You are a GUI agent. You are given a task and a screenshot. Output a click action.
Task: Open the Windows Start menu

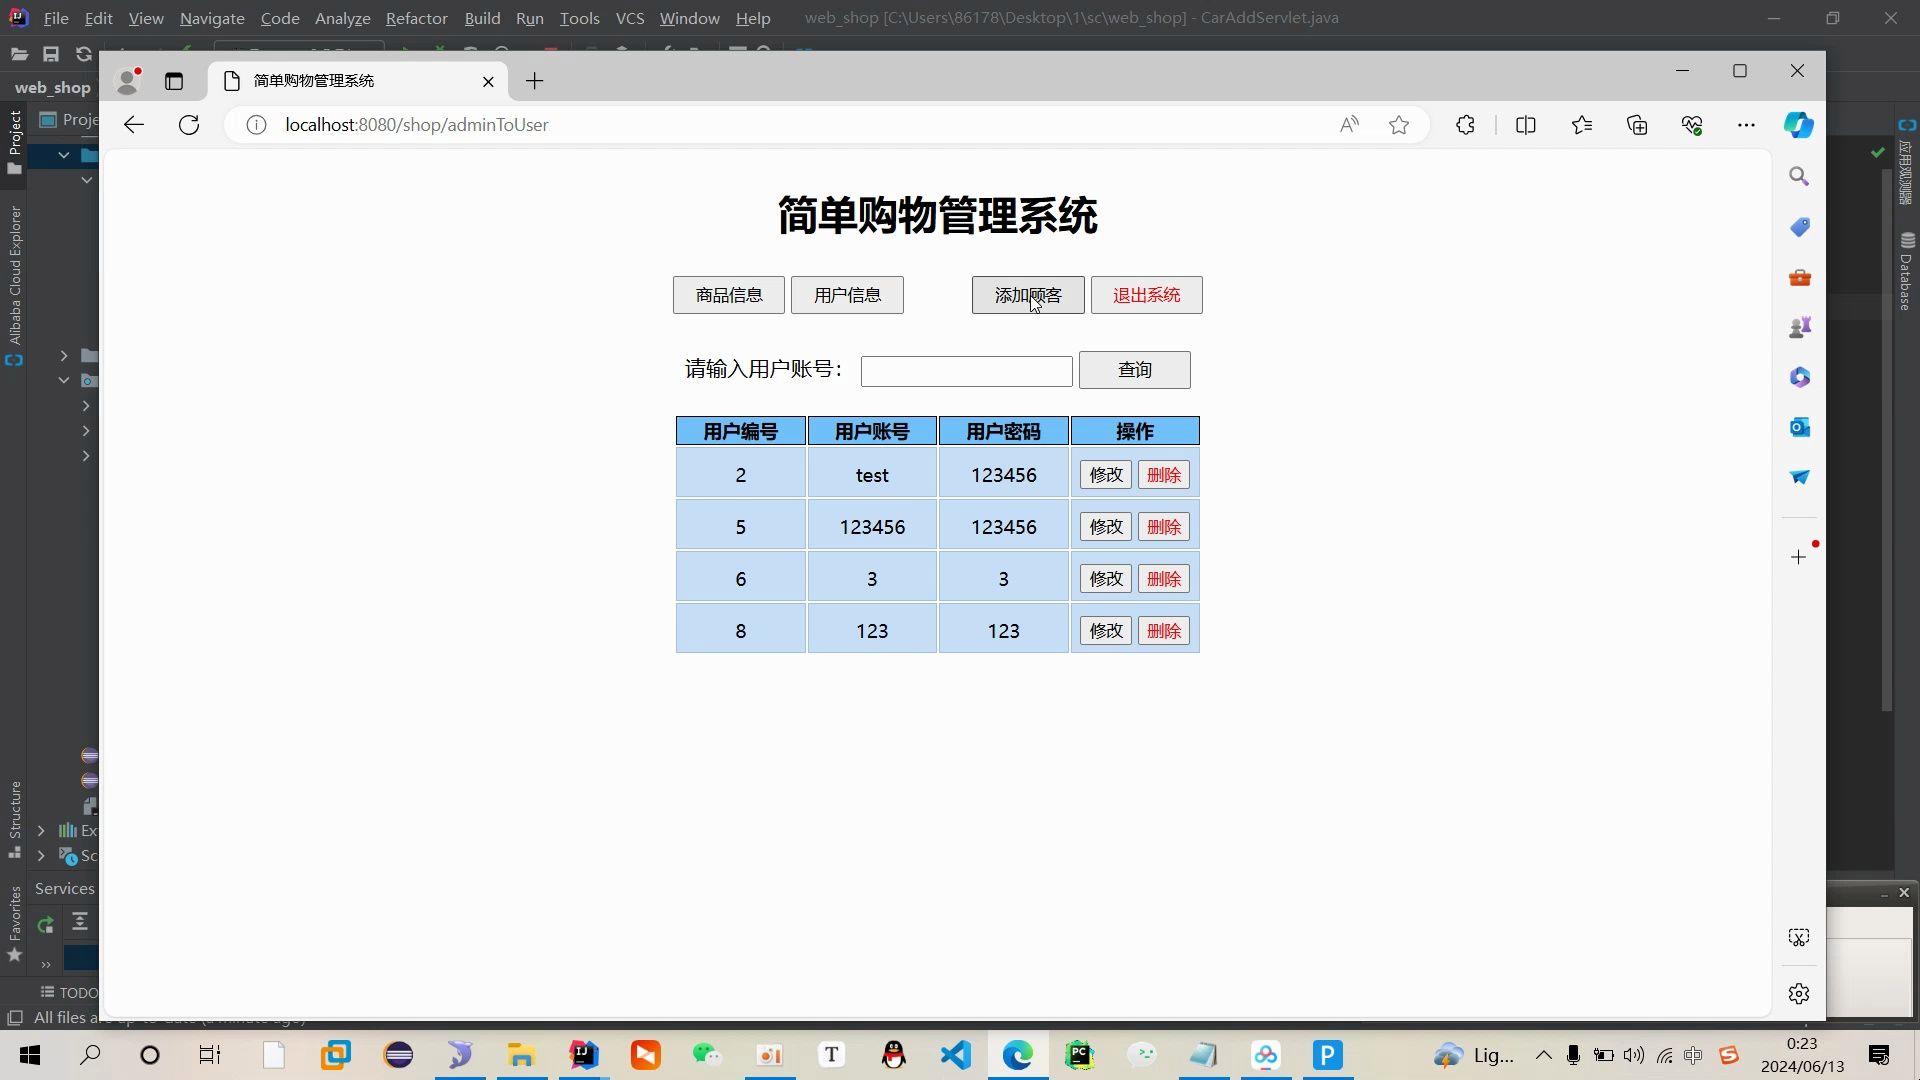30,1055
